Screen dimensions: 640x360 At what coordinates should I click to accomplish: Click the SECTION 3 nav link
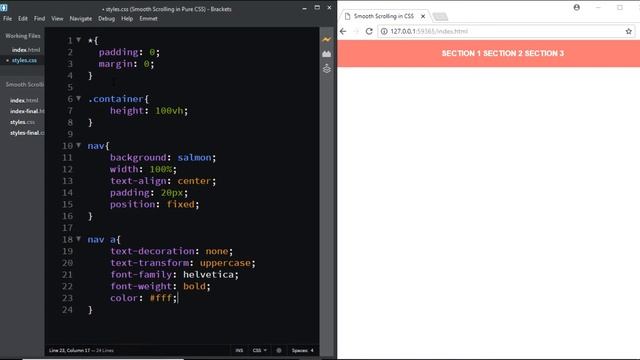tap(544, 53)
